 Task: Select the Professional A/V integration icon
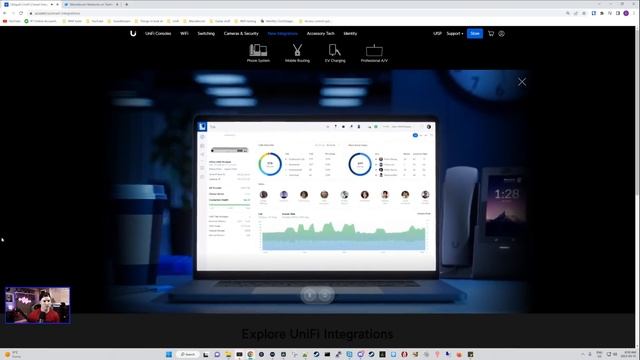click(374, 53)
